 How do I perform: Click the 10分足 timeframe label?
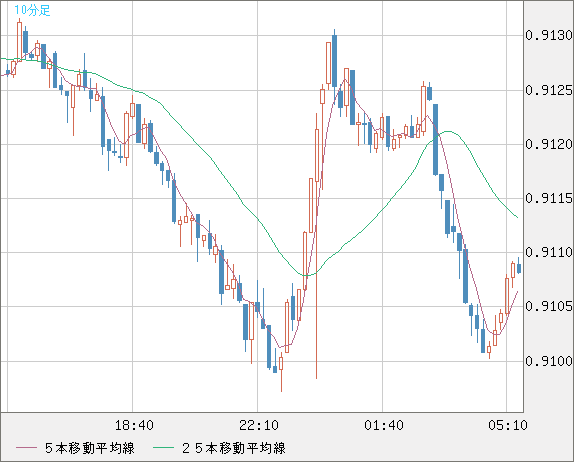tap(32, 10)
